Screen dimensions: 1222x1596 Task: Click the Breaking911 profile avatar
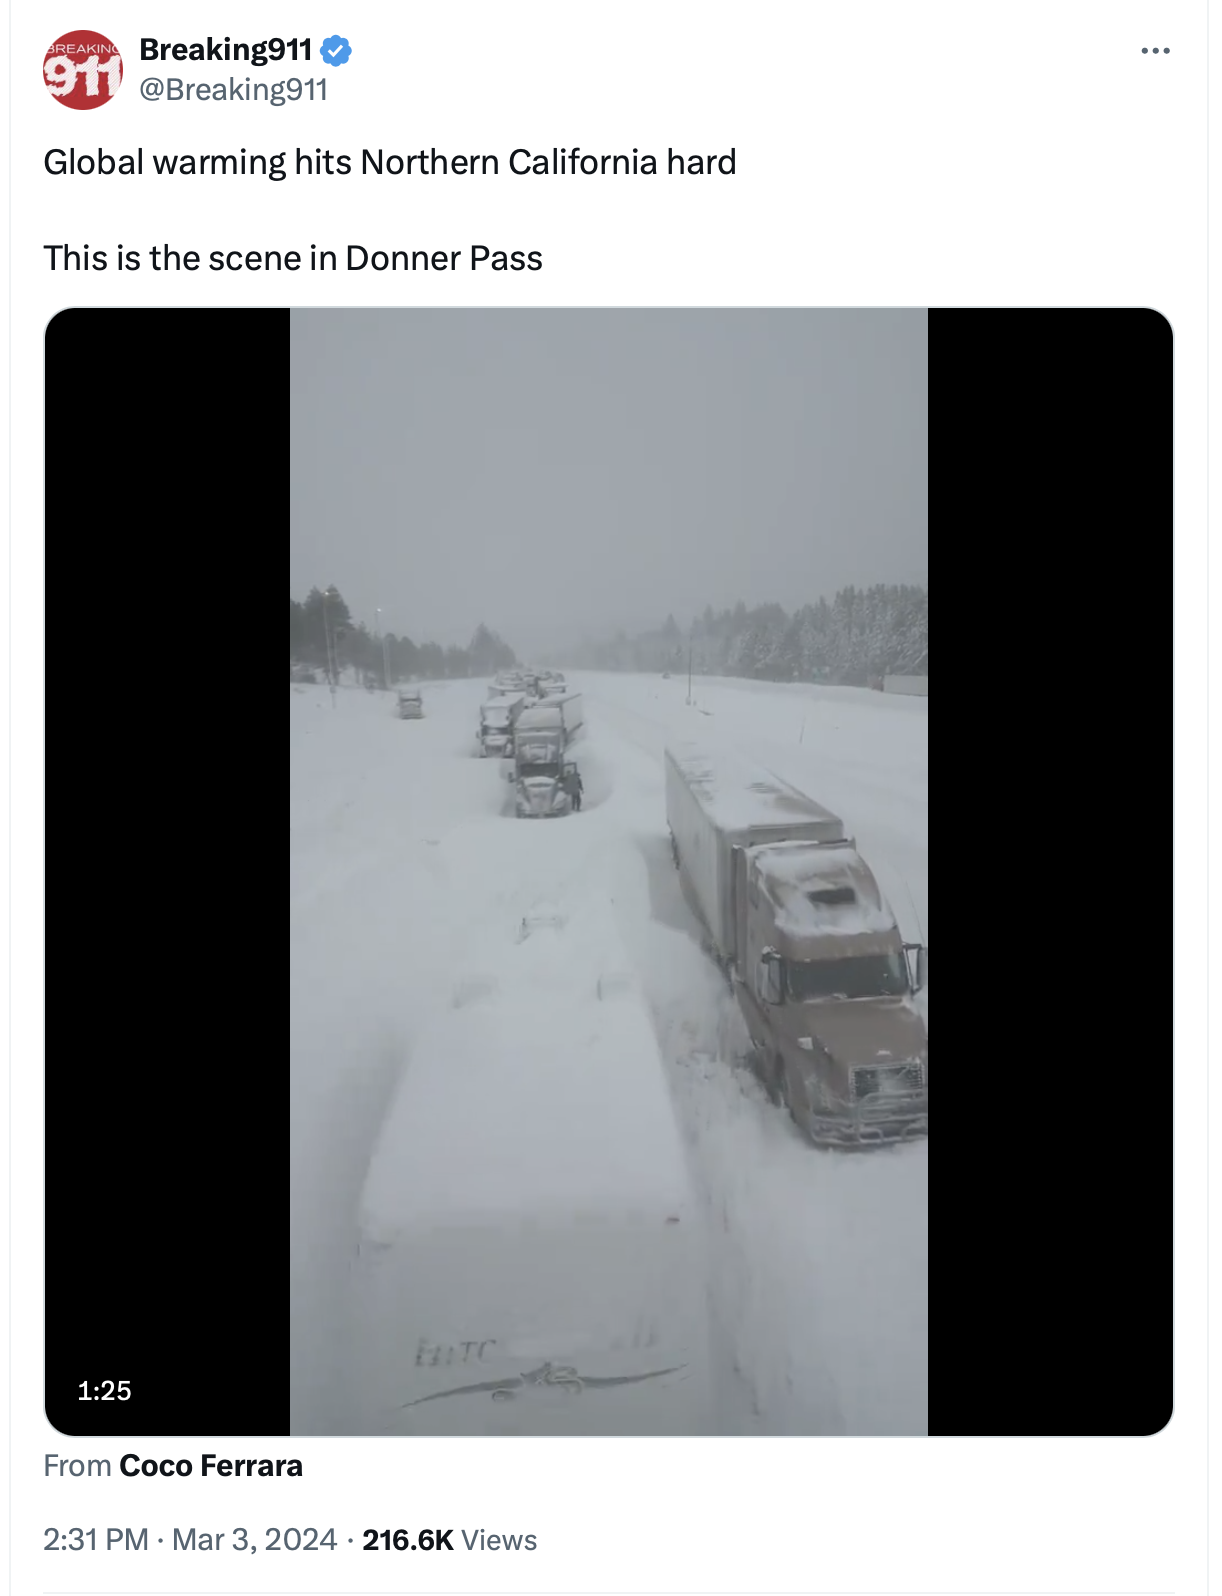pos(82,70)
